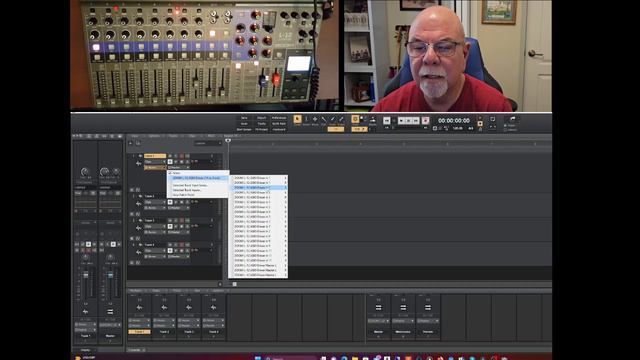The image size is (640, 360).
Task: Select the Edit tool icon
Action: [x=324, y=120]
